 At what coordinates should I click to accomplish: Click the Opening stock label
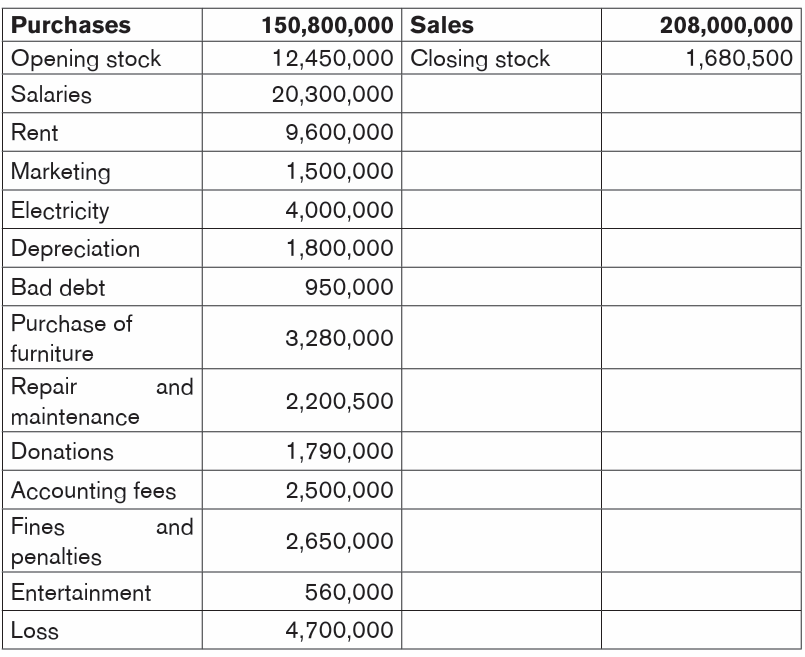tap(86, 59)
